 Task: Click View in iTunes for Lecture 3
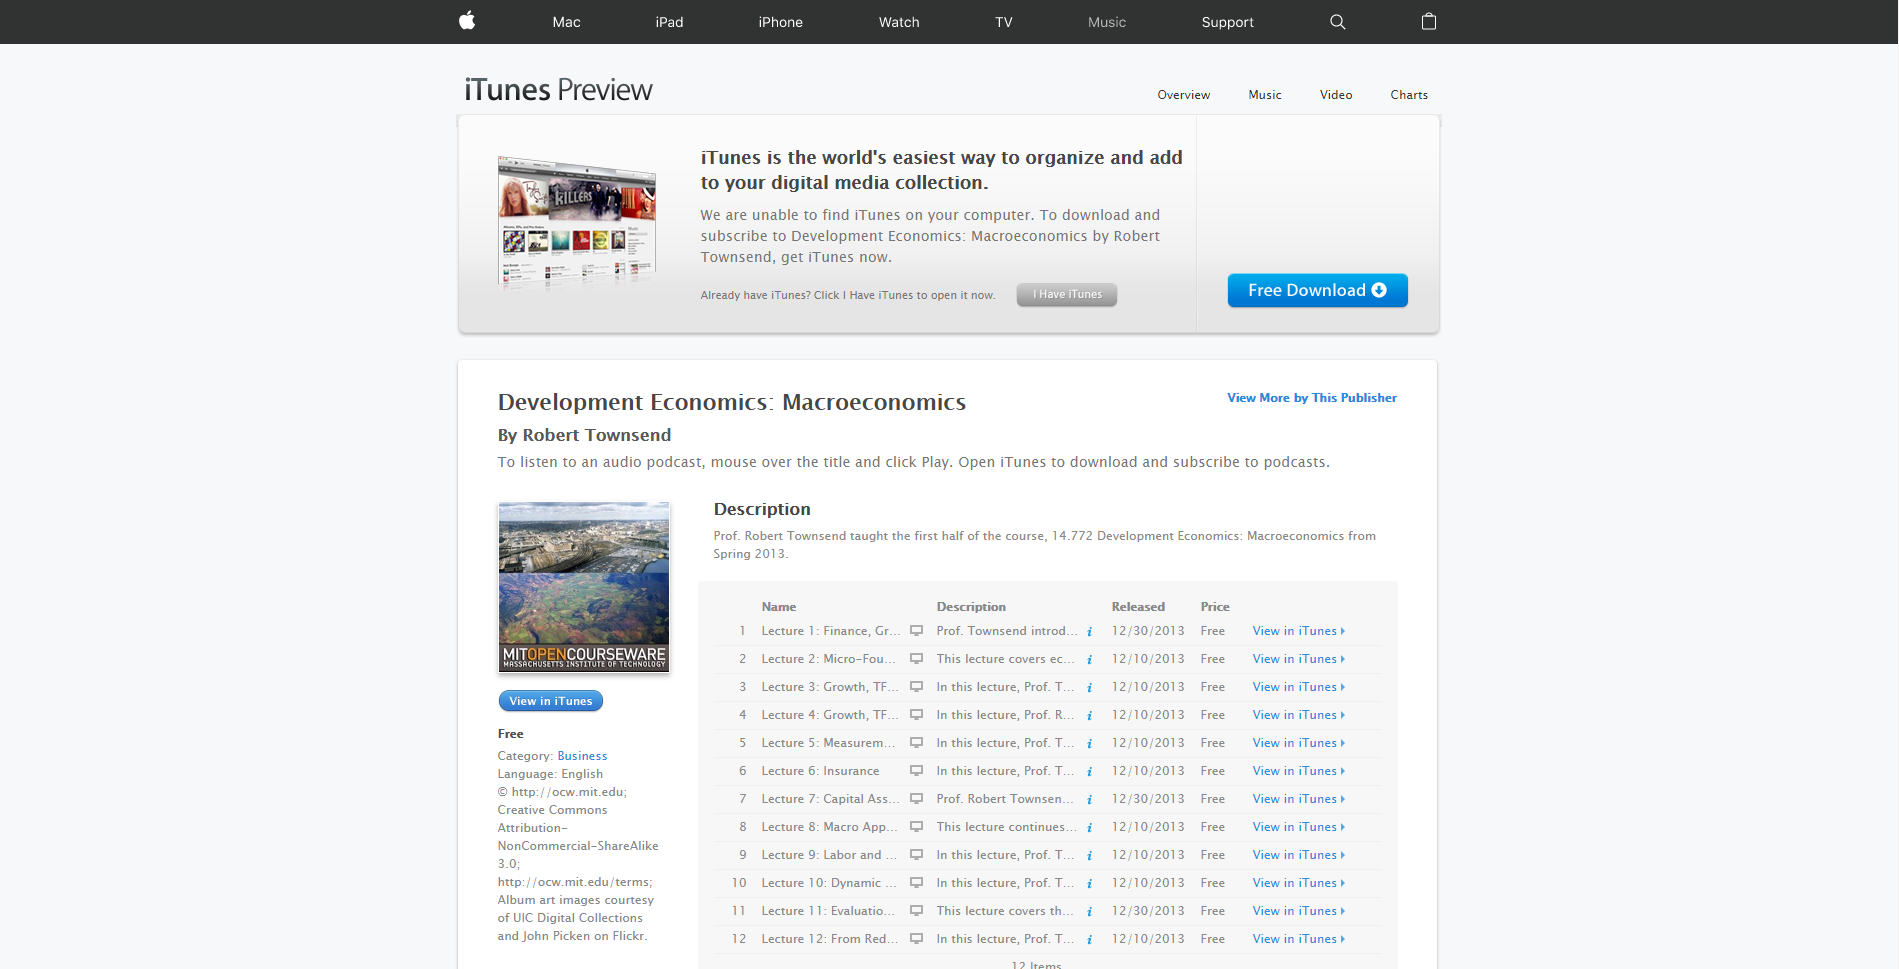[1298, 687]
